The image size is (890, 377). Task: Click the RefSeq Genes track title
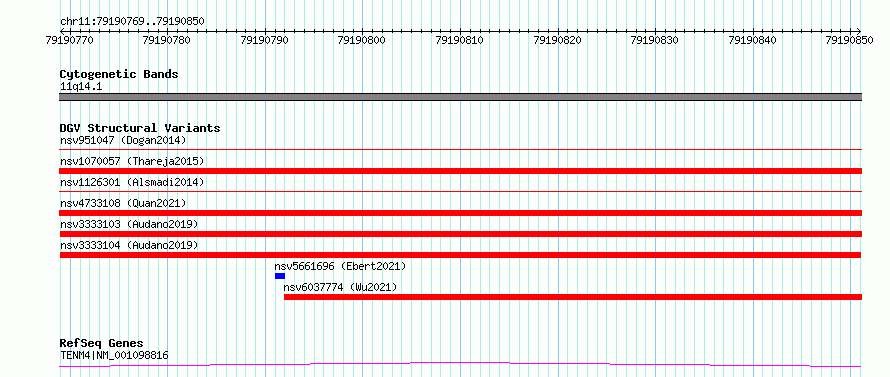coord(101,344)
